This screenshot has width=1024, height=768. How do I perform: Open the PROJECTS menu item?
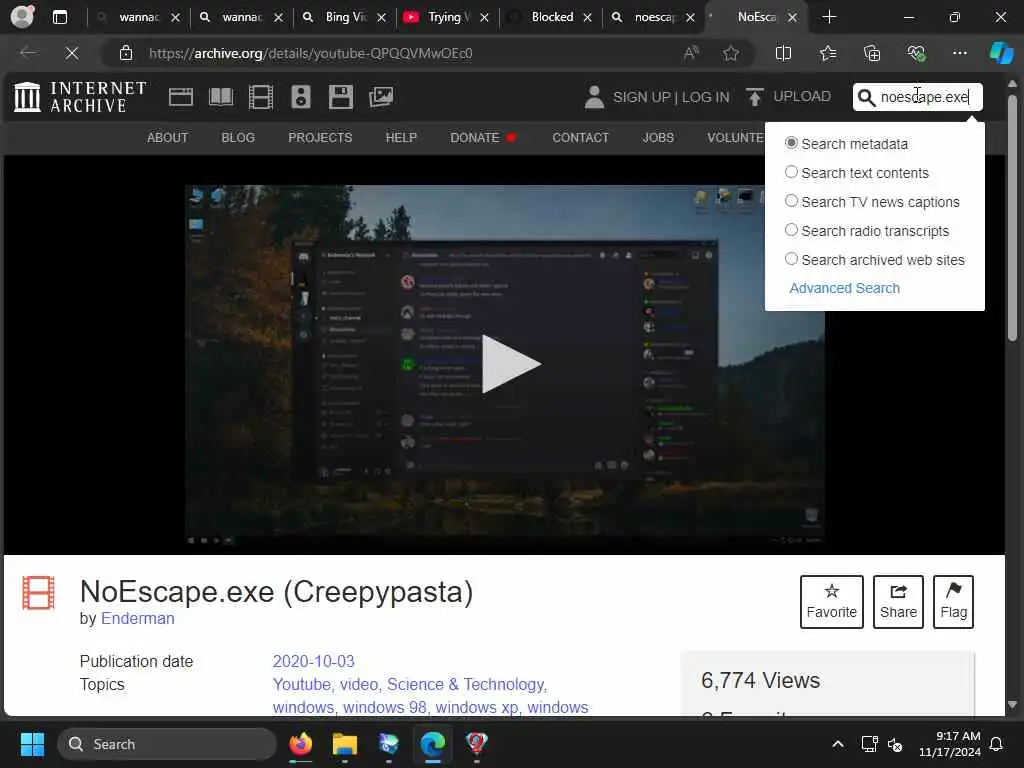tap(320, 138)
